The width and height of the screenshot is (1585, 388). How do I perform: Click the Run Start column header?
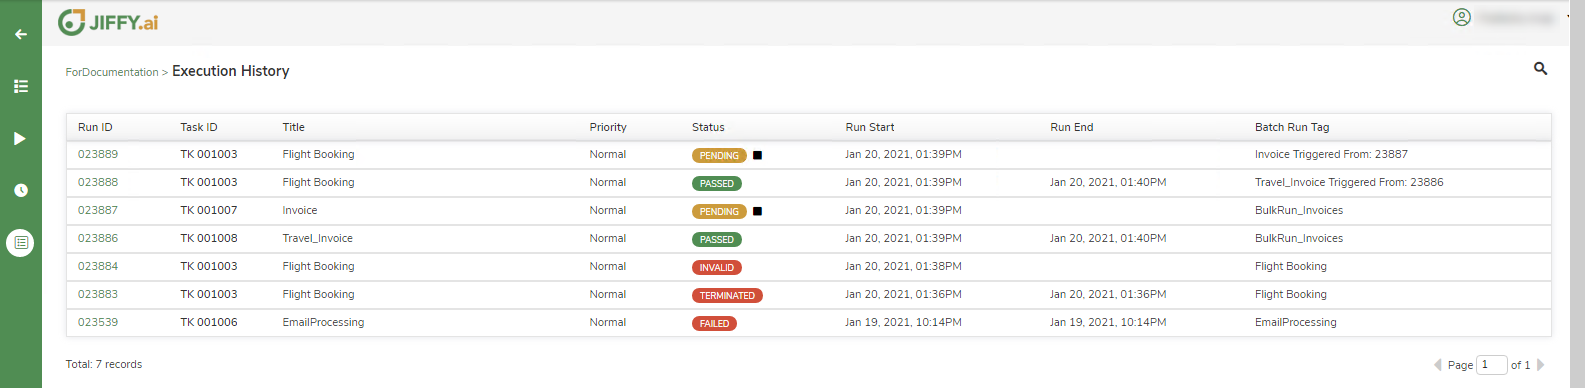870,127
